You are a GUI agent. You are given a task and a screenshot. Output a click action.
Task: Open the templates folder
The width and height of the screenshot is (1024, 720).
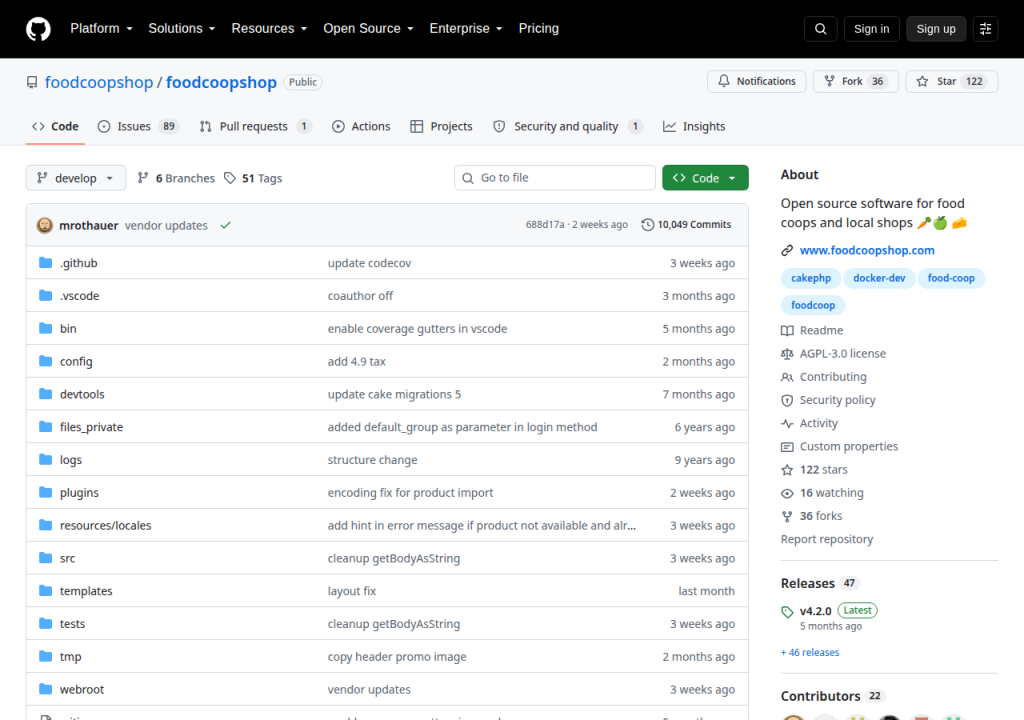86,591
